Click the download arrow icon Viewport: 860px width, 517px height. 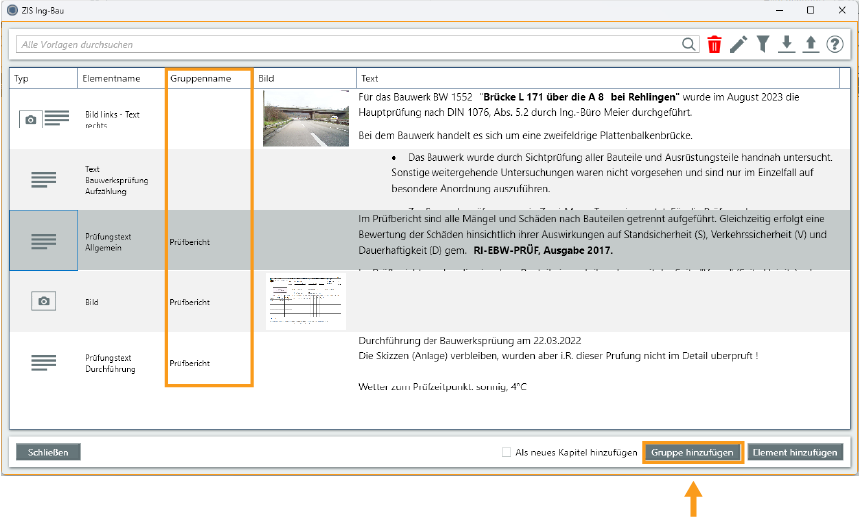tap(787, 44)
